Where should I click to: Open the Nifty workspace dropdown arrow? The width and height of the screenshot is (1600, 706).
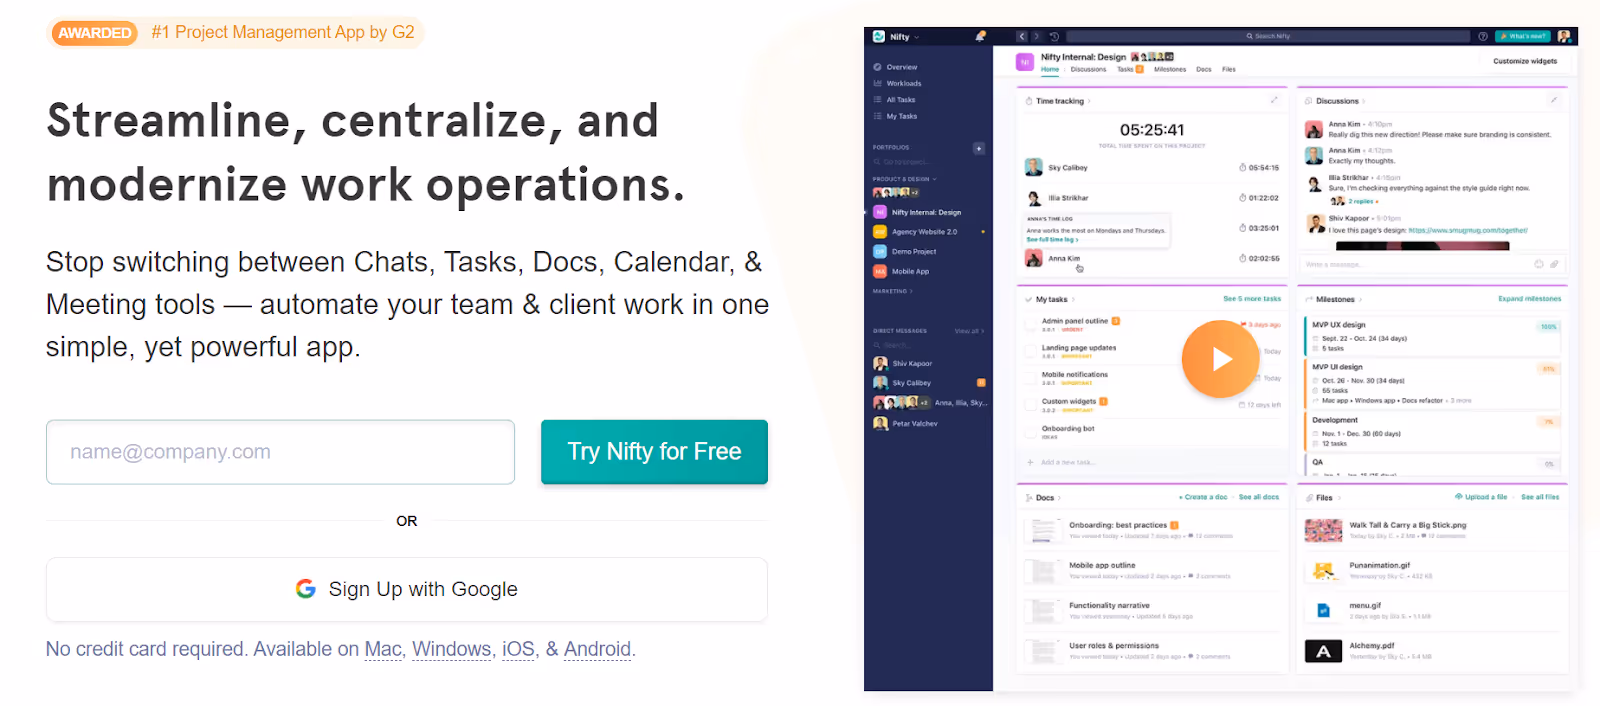pyautogui.click(x=916, y=37)
